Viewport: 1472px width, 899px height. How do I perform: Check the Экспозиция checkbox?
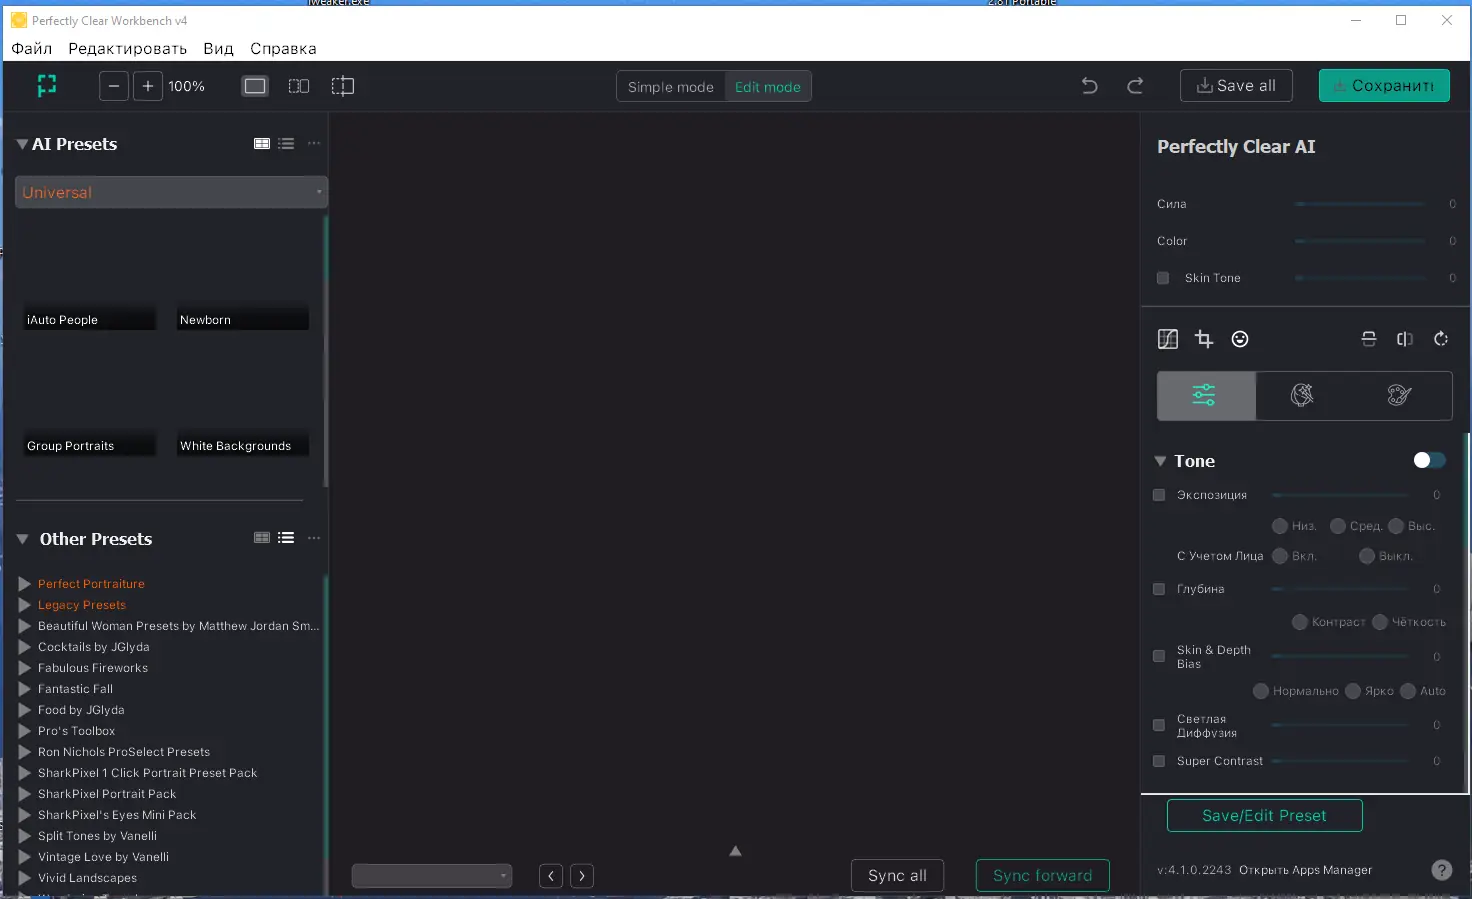pyautogui.click(x=1159, y=494)
